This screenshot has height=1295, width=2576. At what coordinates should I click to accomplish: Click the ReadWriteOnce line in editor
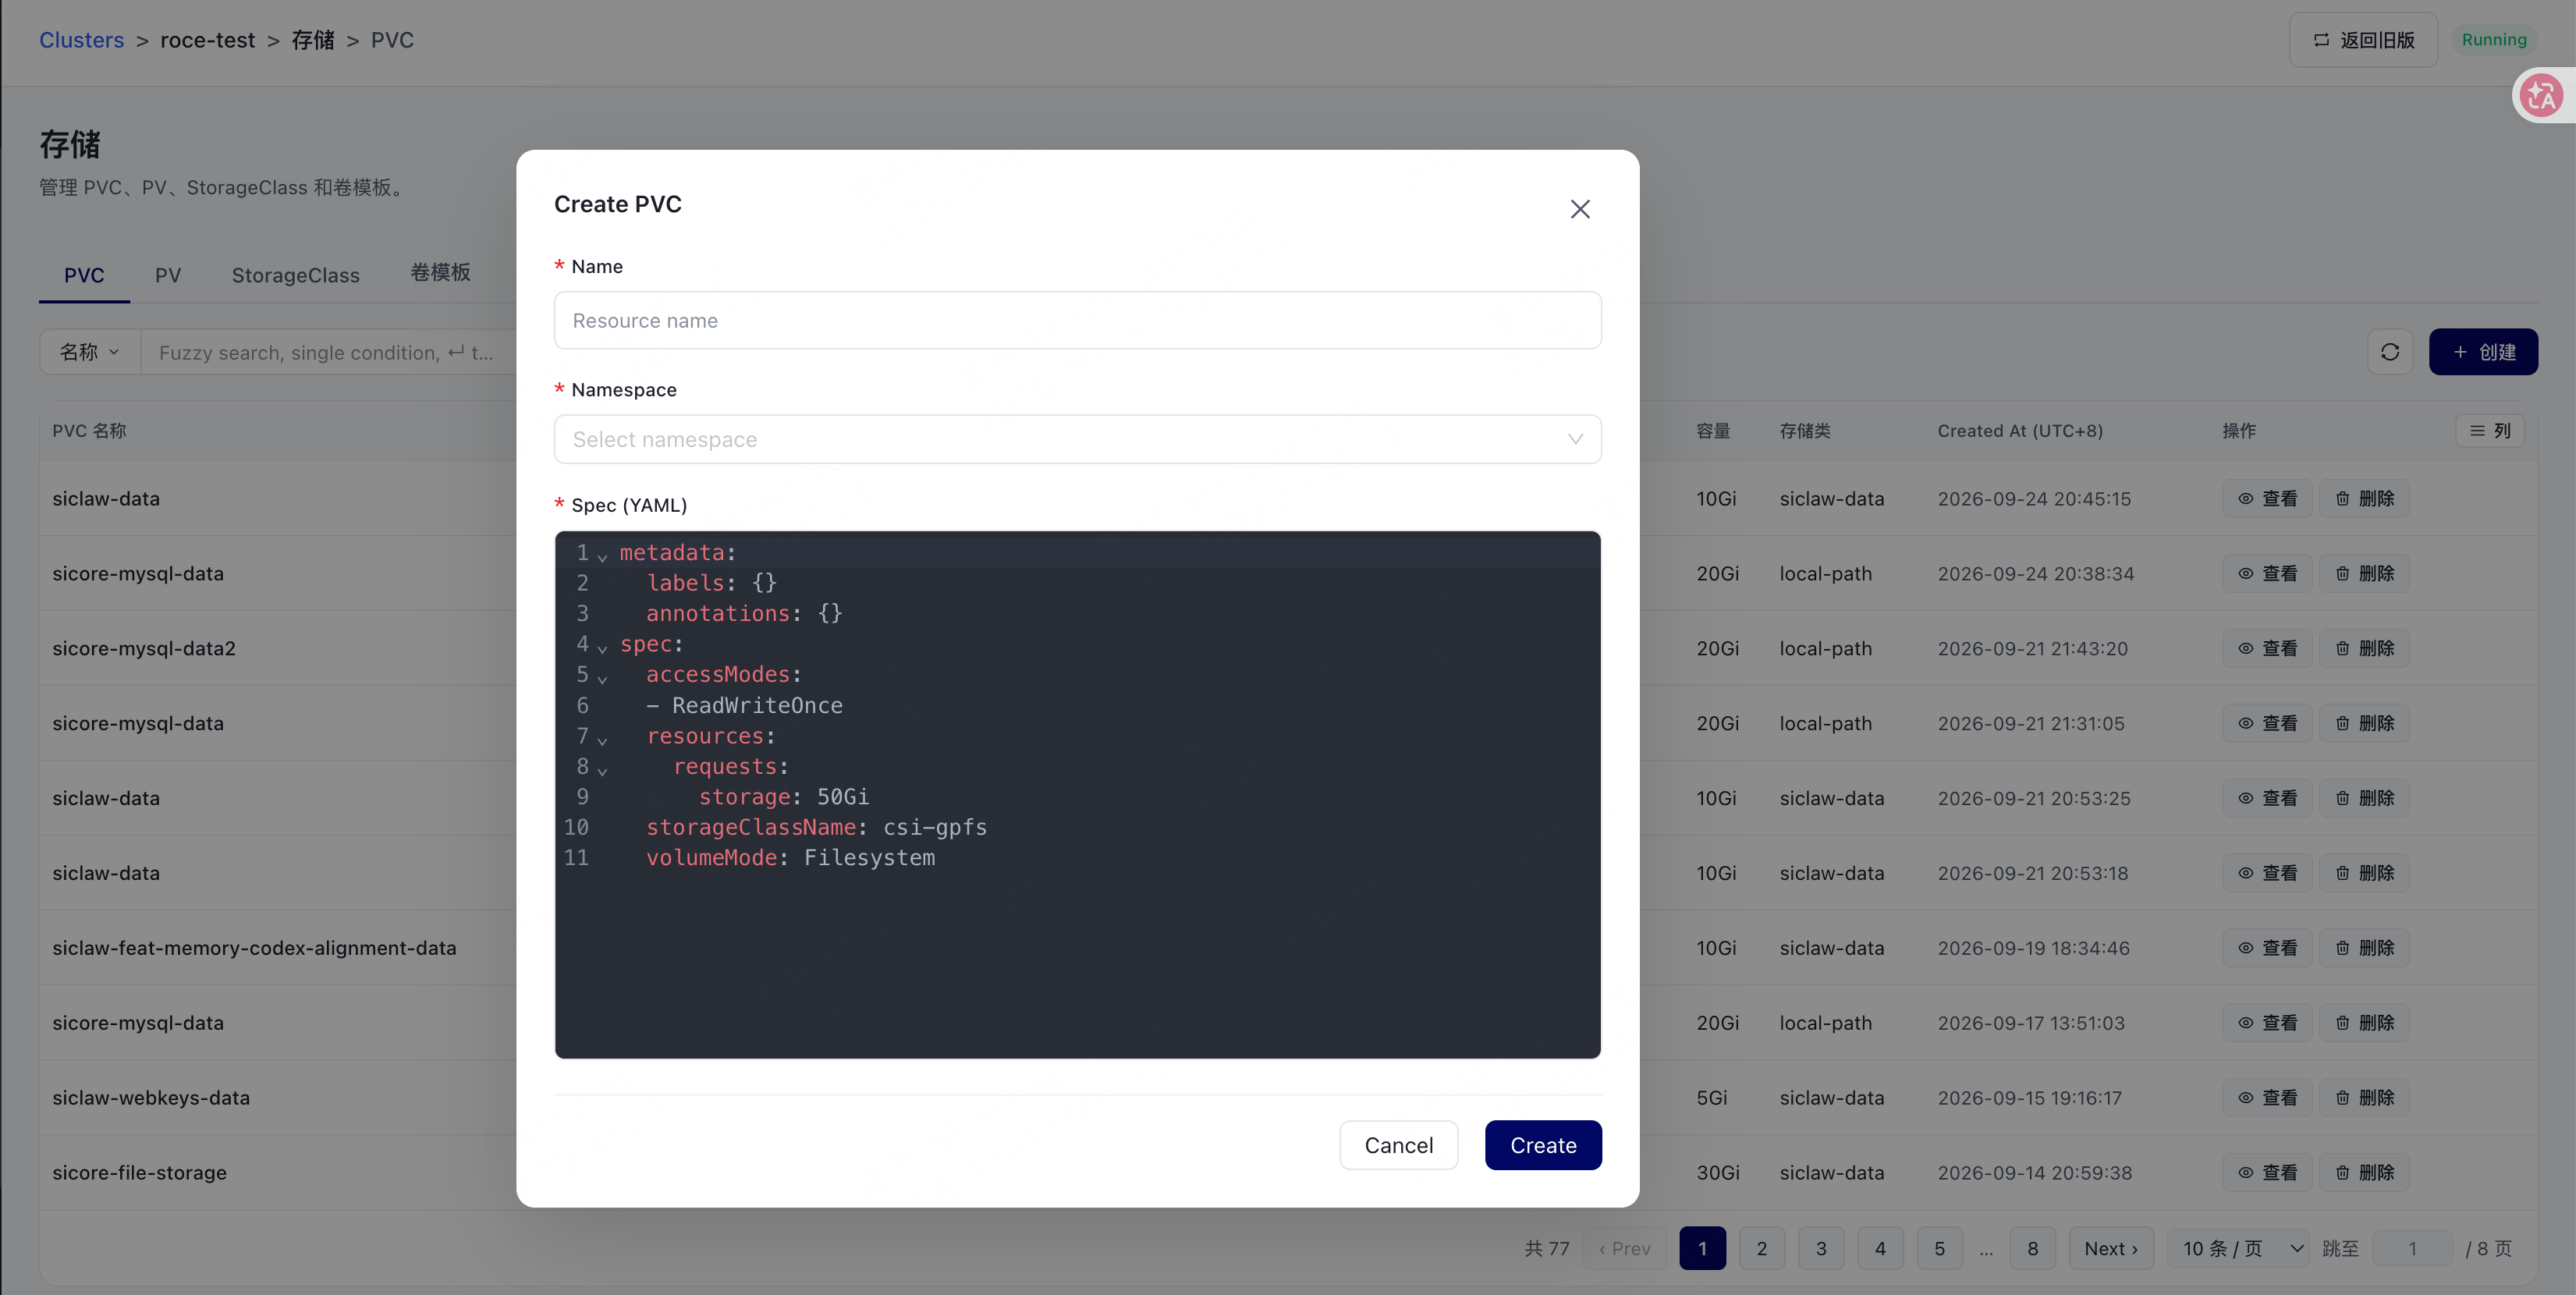point(744,705)
